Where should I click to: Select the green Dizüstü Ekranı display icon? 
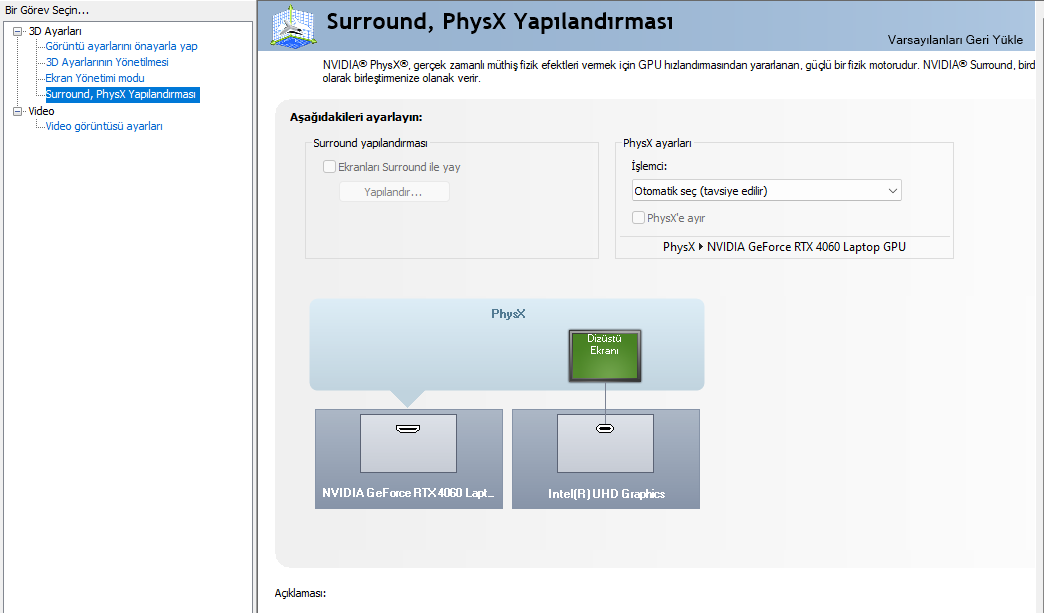pos(604,355)
